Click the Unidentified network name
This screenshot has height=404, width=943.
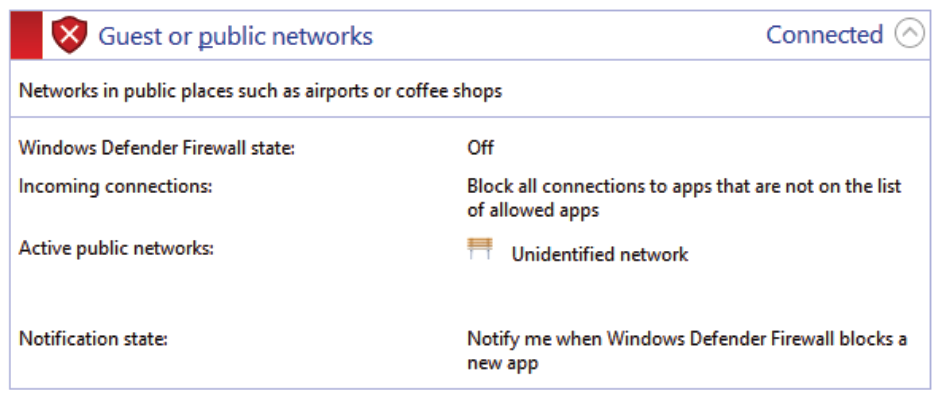599,255
